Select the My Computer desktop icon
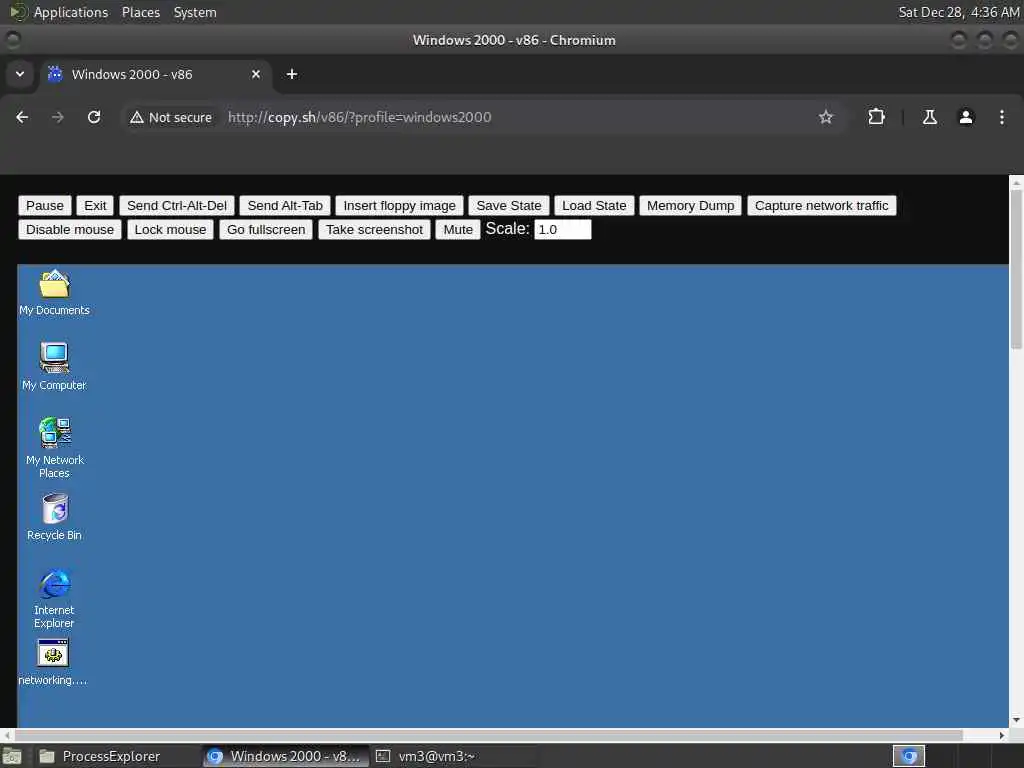Screen dimensions: 1024x768 pos(54,366)
